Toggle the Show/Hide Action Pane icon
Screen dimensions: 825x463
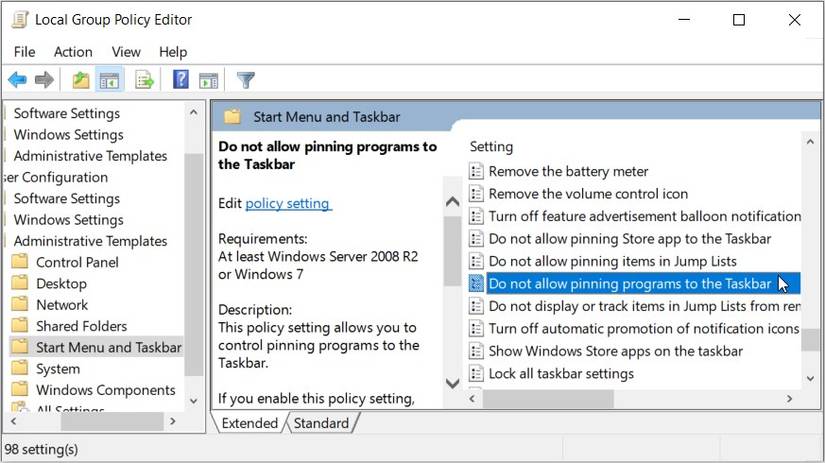point(208,80)
